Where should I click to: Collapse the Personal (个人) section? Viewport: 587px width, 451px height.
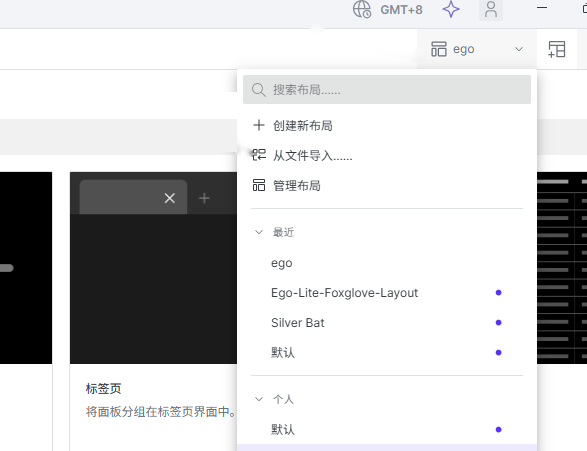(259, 399)
